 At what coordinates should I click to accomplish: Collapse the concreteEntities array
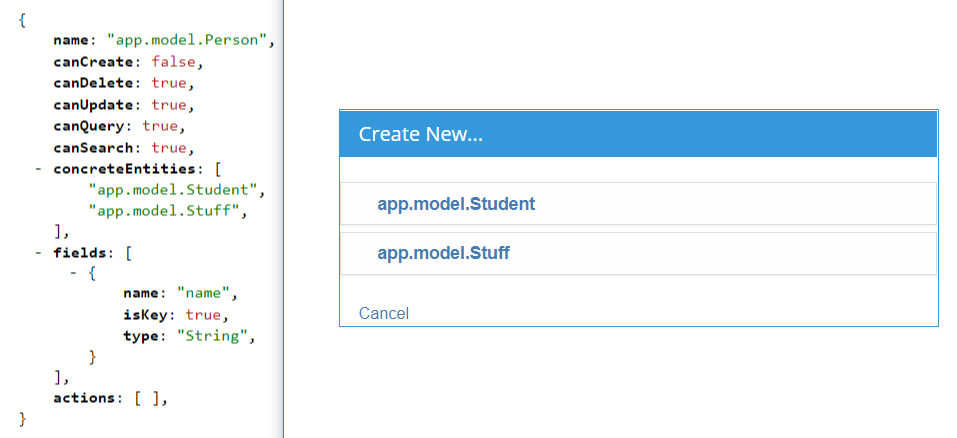tap(38, 169)
